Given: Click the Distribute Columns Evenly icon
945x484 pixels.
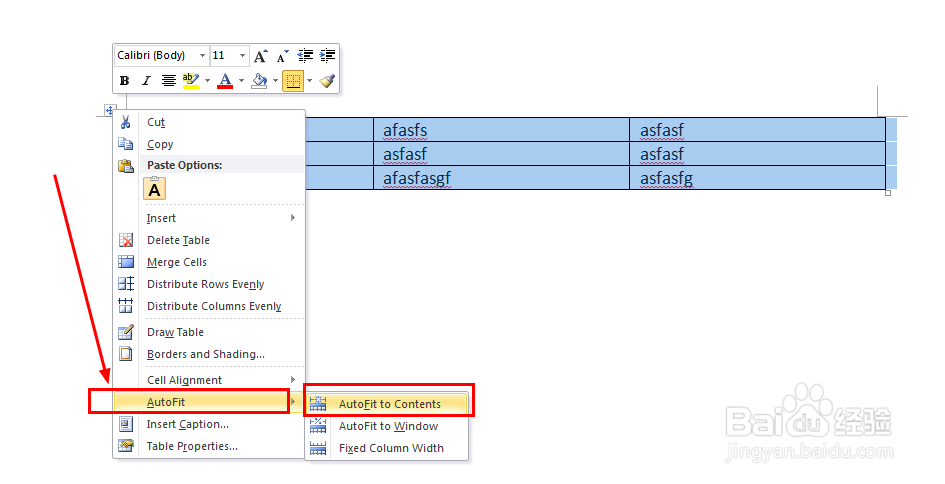Looking at the screenshot, I should pos(125,306).
